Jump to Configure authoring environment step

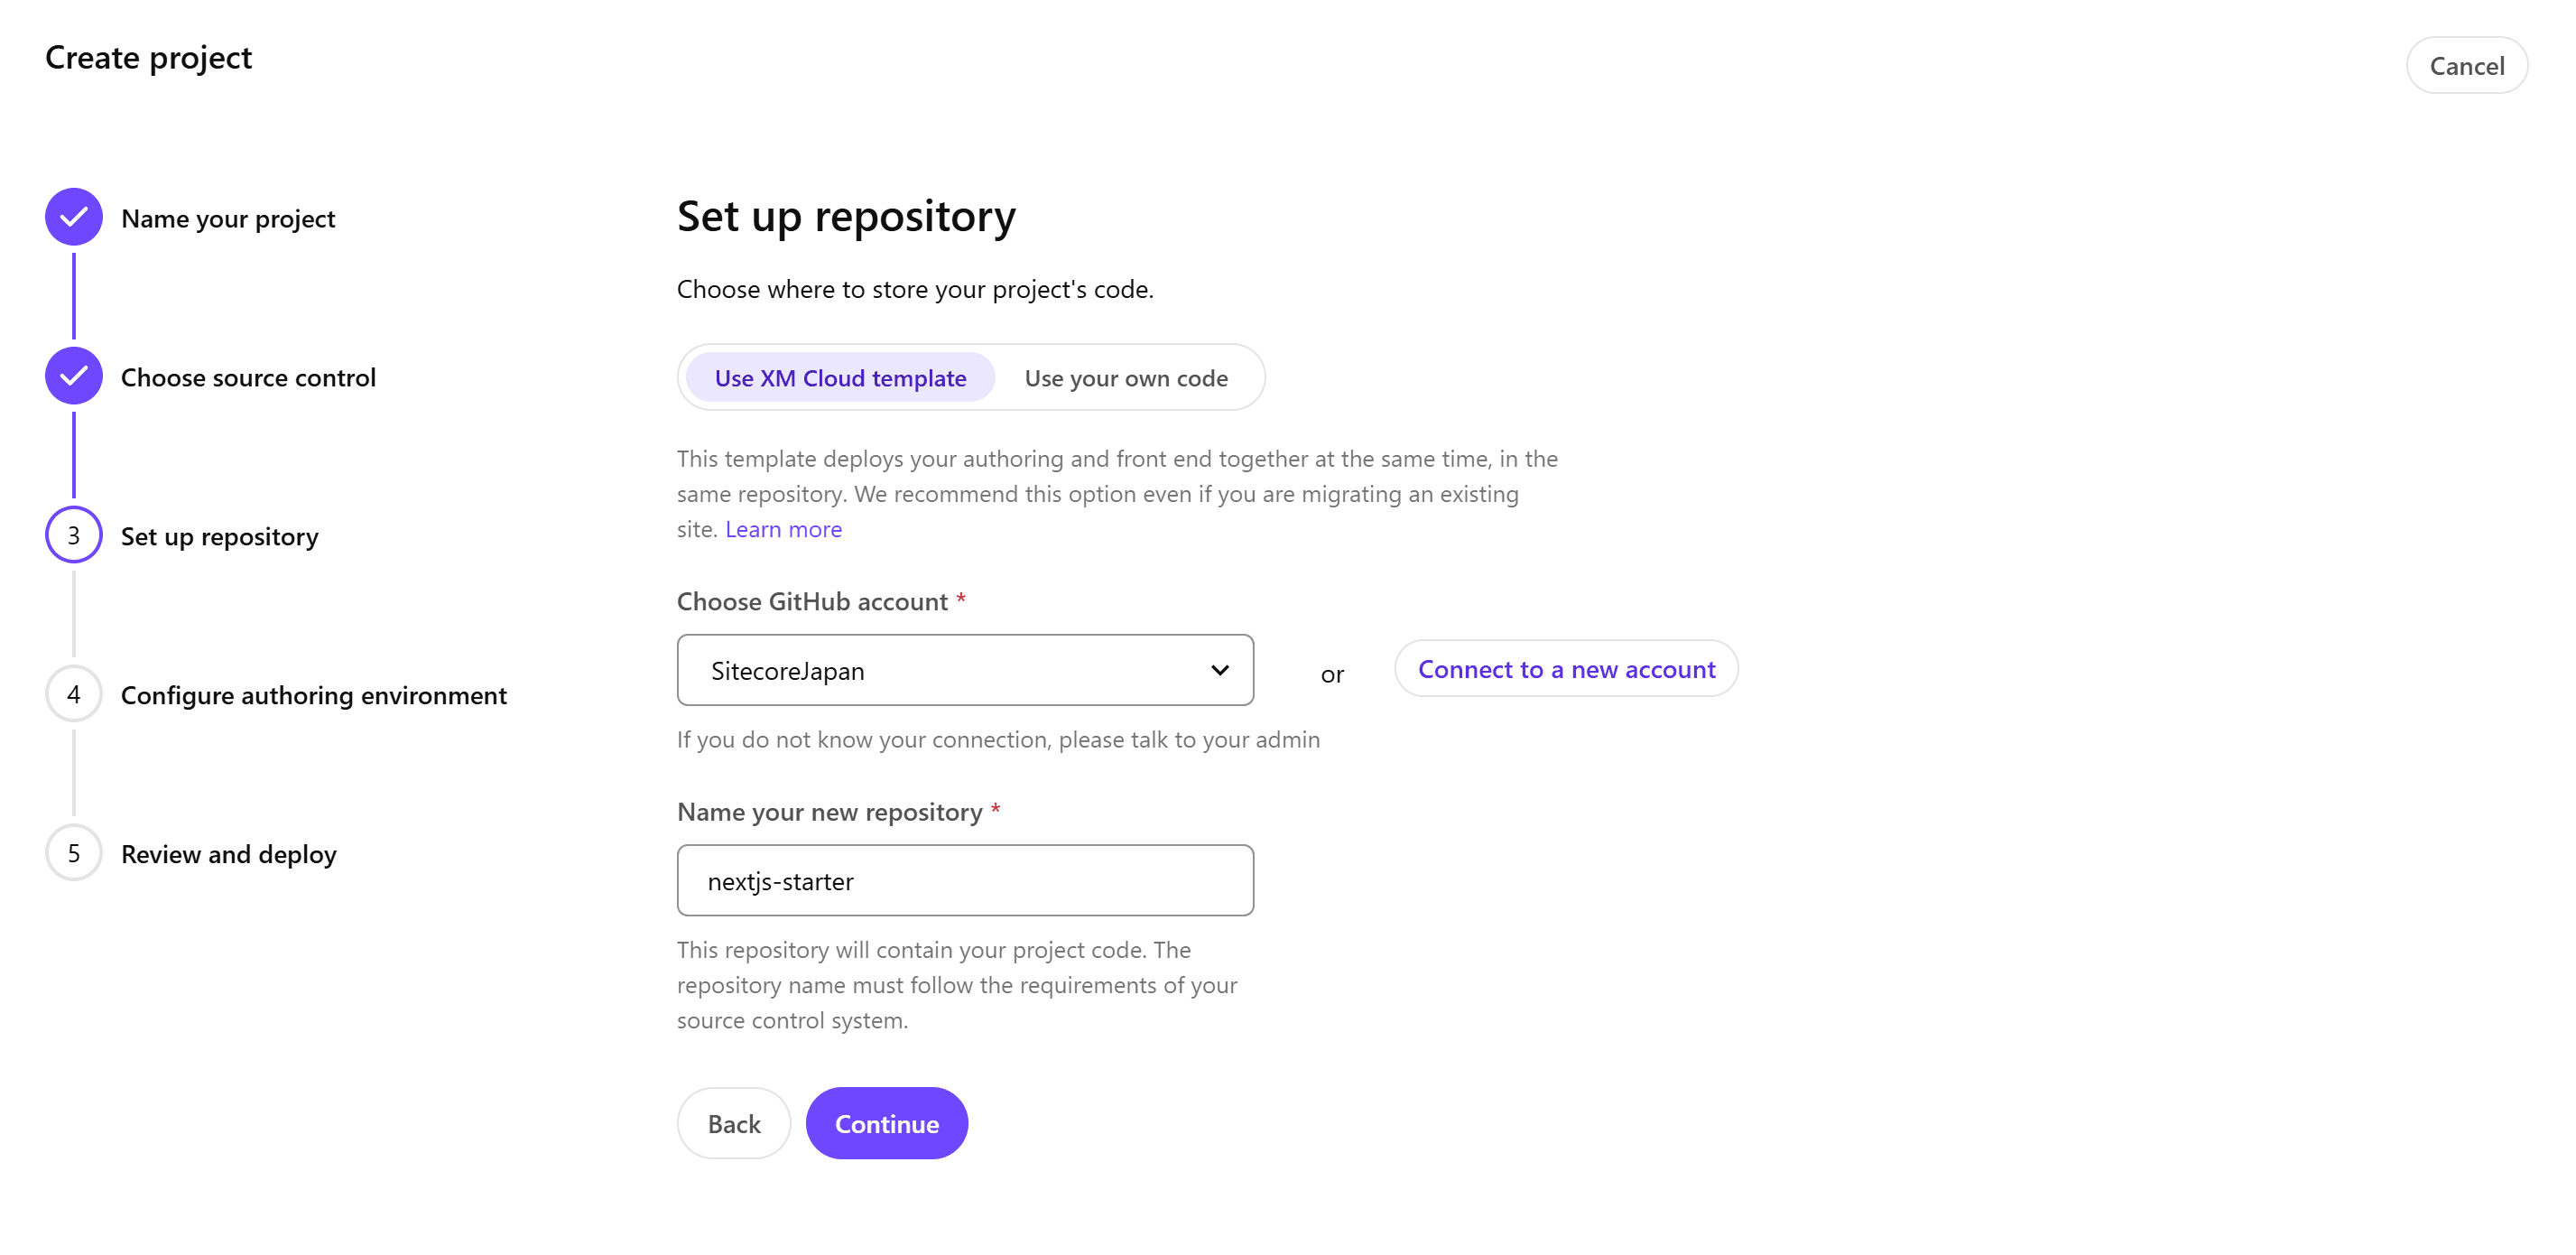tap(313, 696)
